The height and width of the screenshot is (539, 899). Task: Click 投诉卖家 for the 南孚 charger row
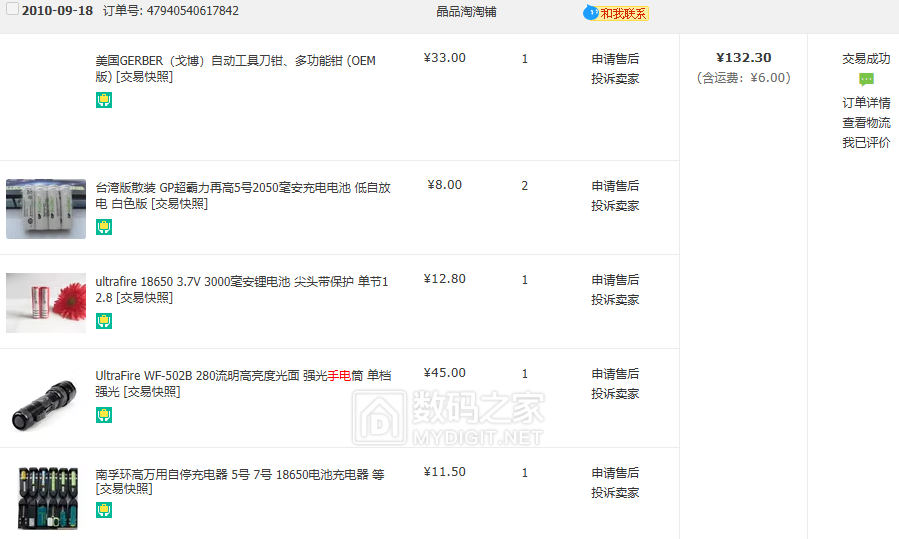(x=615, y=492)
